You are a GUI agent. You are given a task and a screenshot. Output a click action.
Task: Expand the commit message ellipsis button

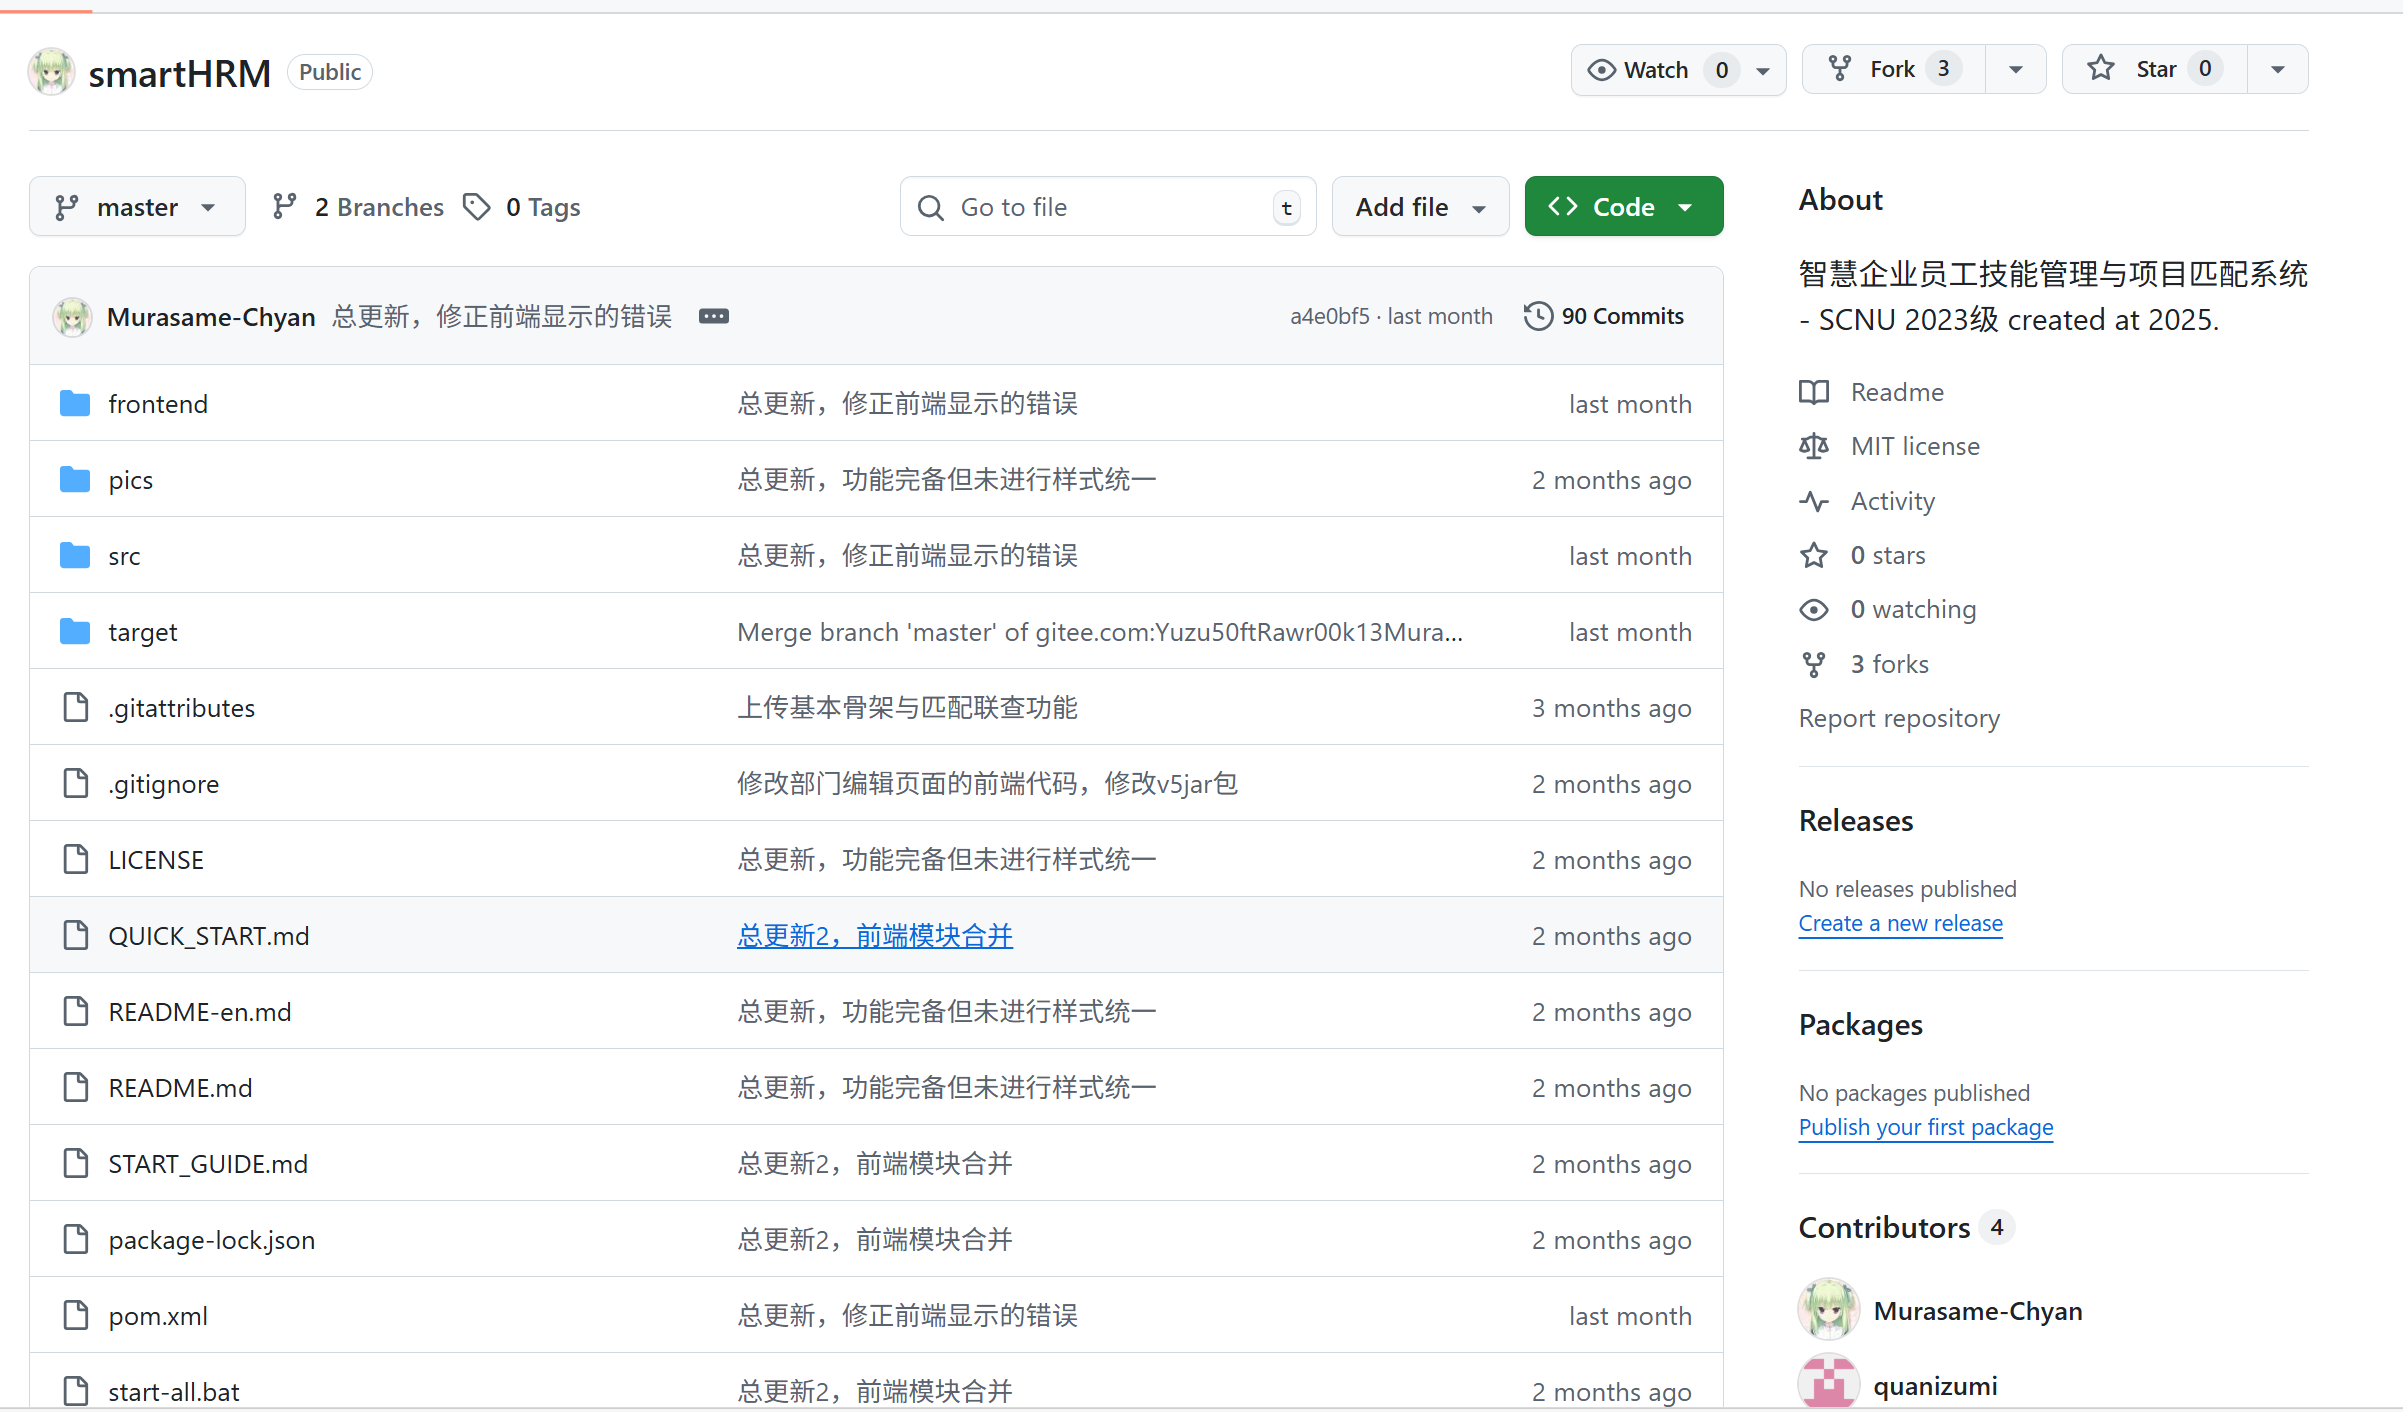(714, 316)
